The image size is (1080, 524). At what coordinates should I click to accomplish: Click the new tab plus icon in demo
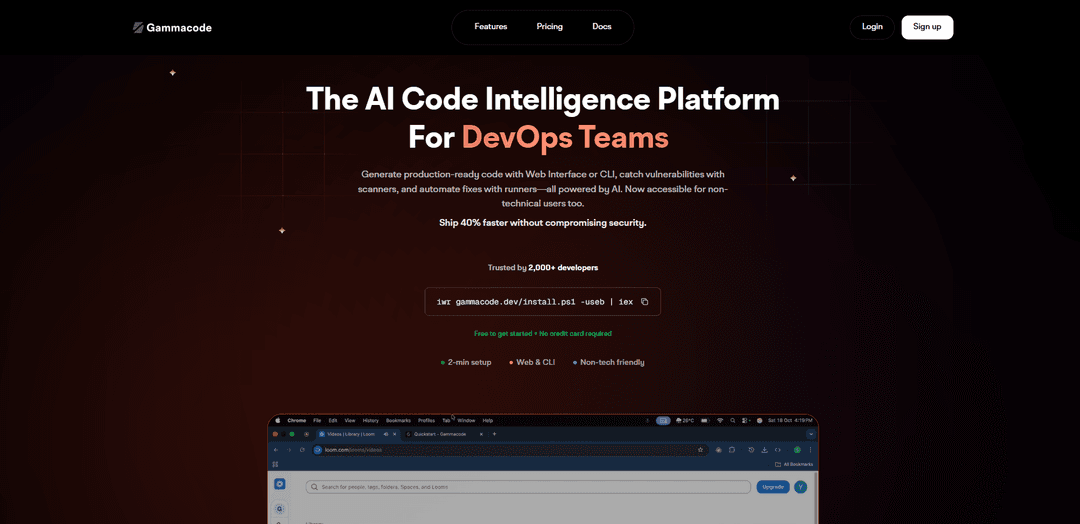point(494,434)
